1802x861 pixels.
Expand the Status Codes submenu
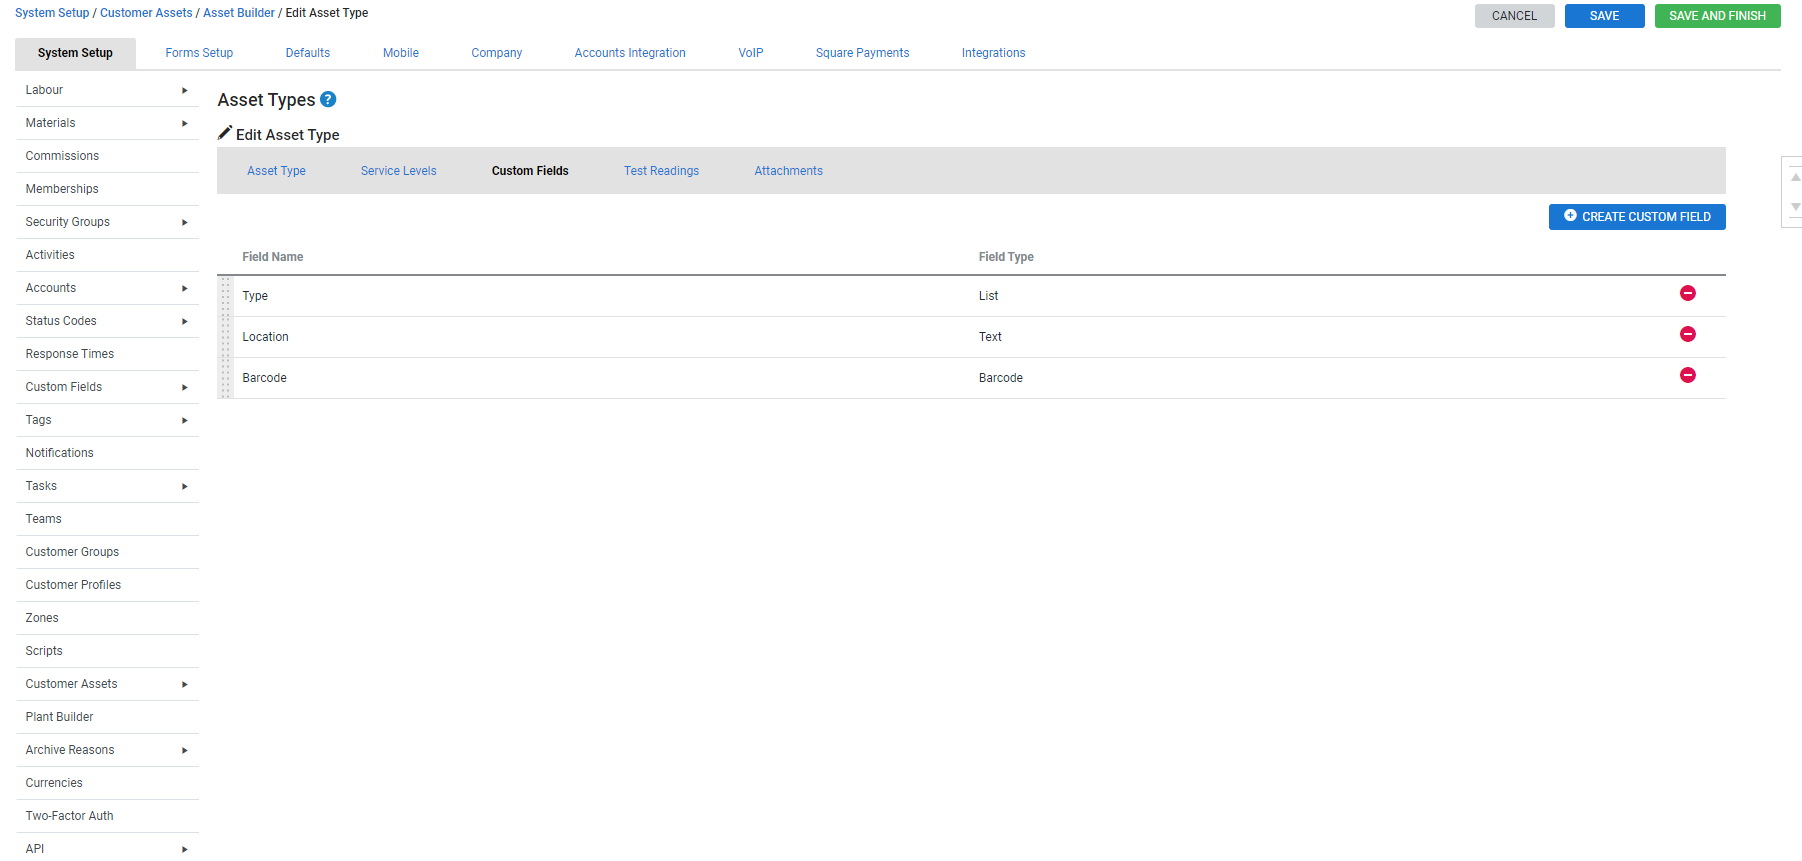pos(184,321)
